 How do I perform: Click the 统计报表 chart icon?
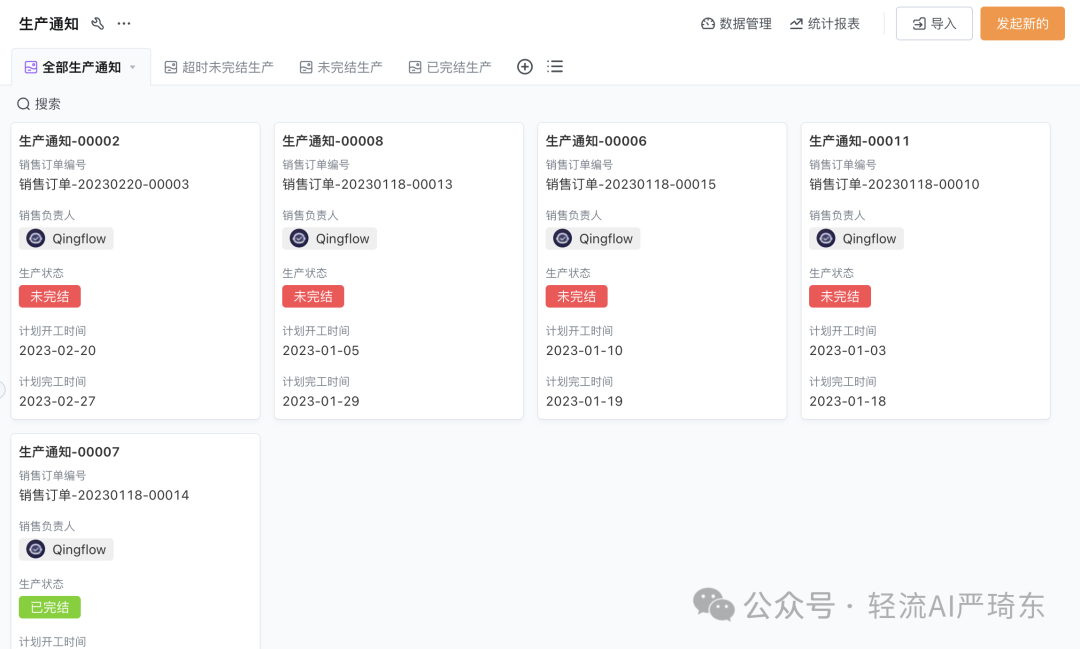(x=795, y=22)
